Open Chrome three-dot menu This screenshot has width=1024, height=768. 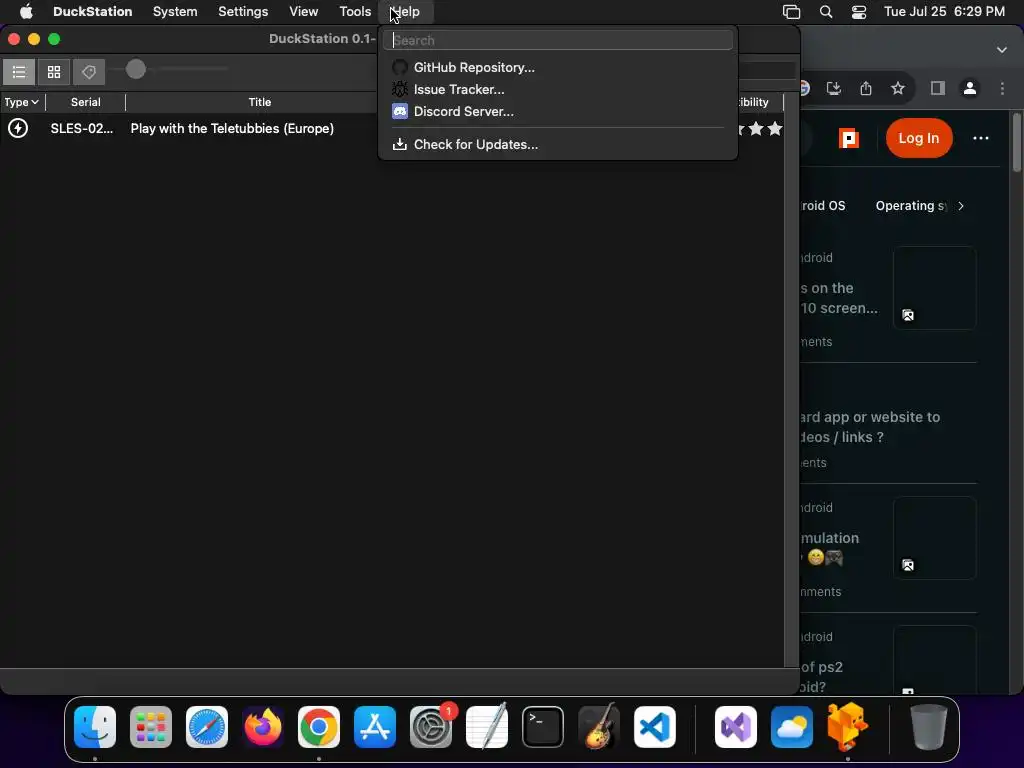tap(1002, 88)
